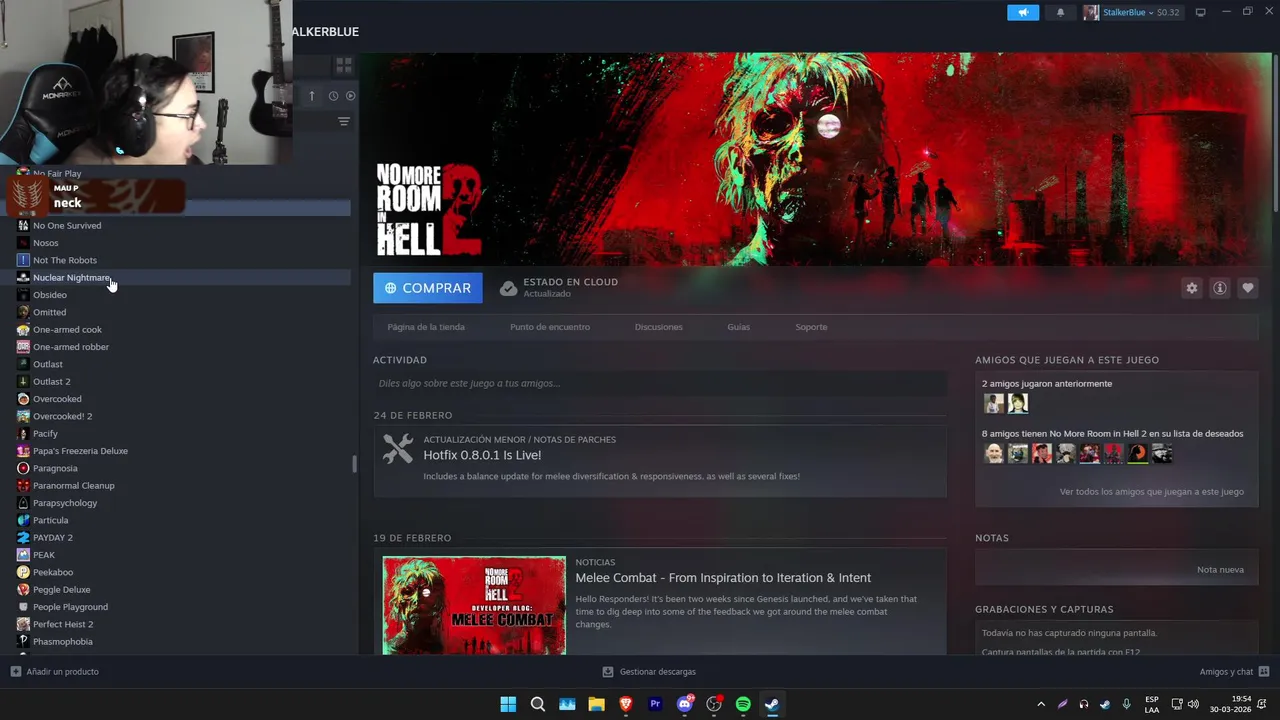The image size is (1280, 720).
Task: Click the cloud status icon
Action: 508,288
